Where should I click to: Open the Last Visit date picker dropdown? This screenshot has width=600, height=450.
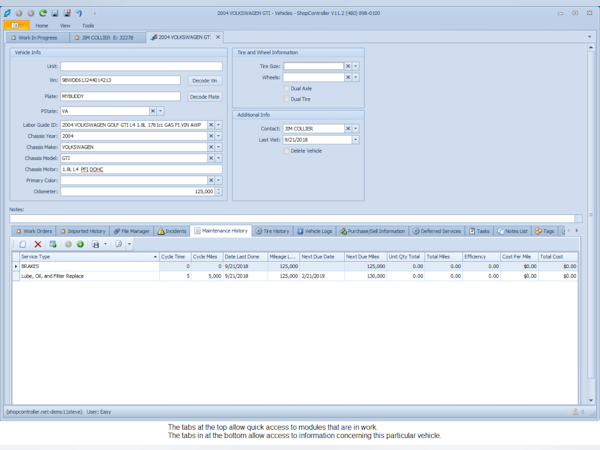pos(356,140)
